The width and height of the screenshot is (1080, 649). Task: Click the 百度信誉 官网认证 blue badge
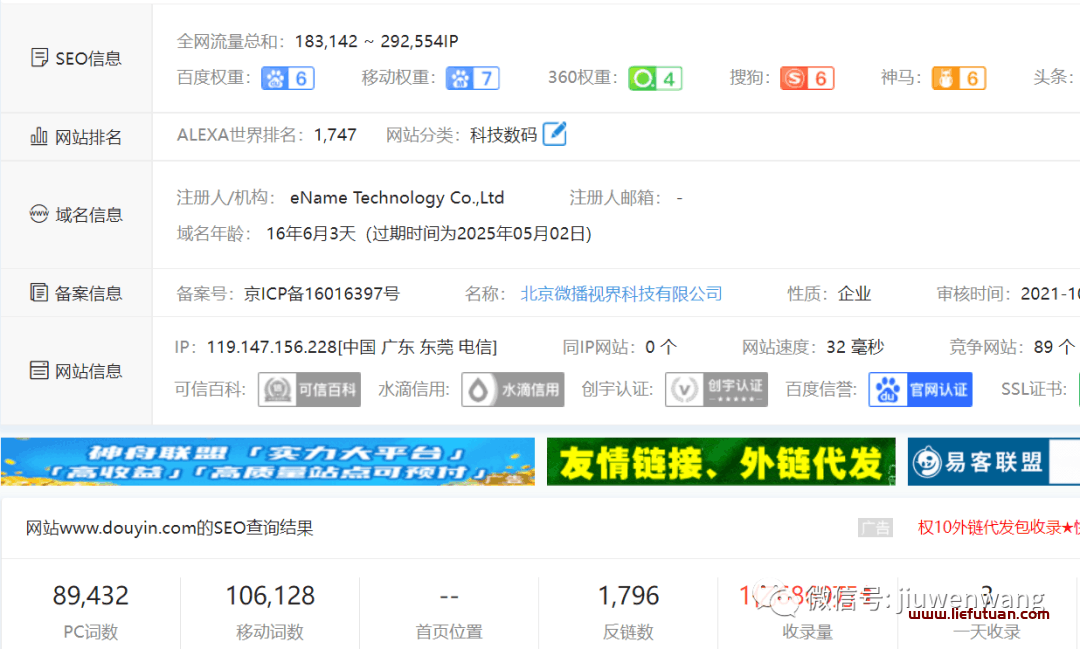click(x=920, y=389)
